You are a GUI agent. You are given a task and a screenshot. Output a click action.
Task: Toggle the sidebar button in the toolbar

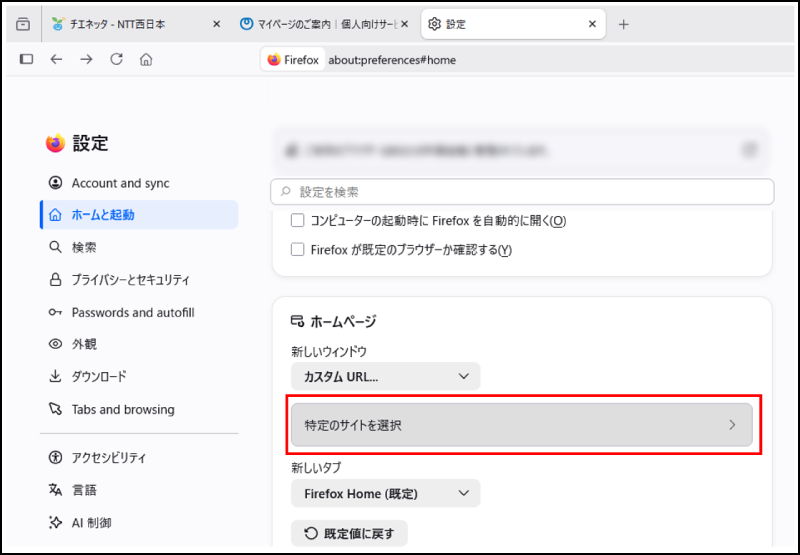tap(27, 59)
